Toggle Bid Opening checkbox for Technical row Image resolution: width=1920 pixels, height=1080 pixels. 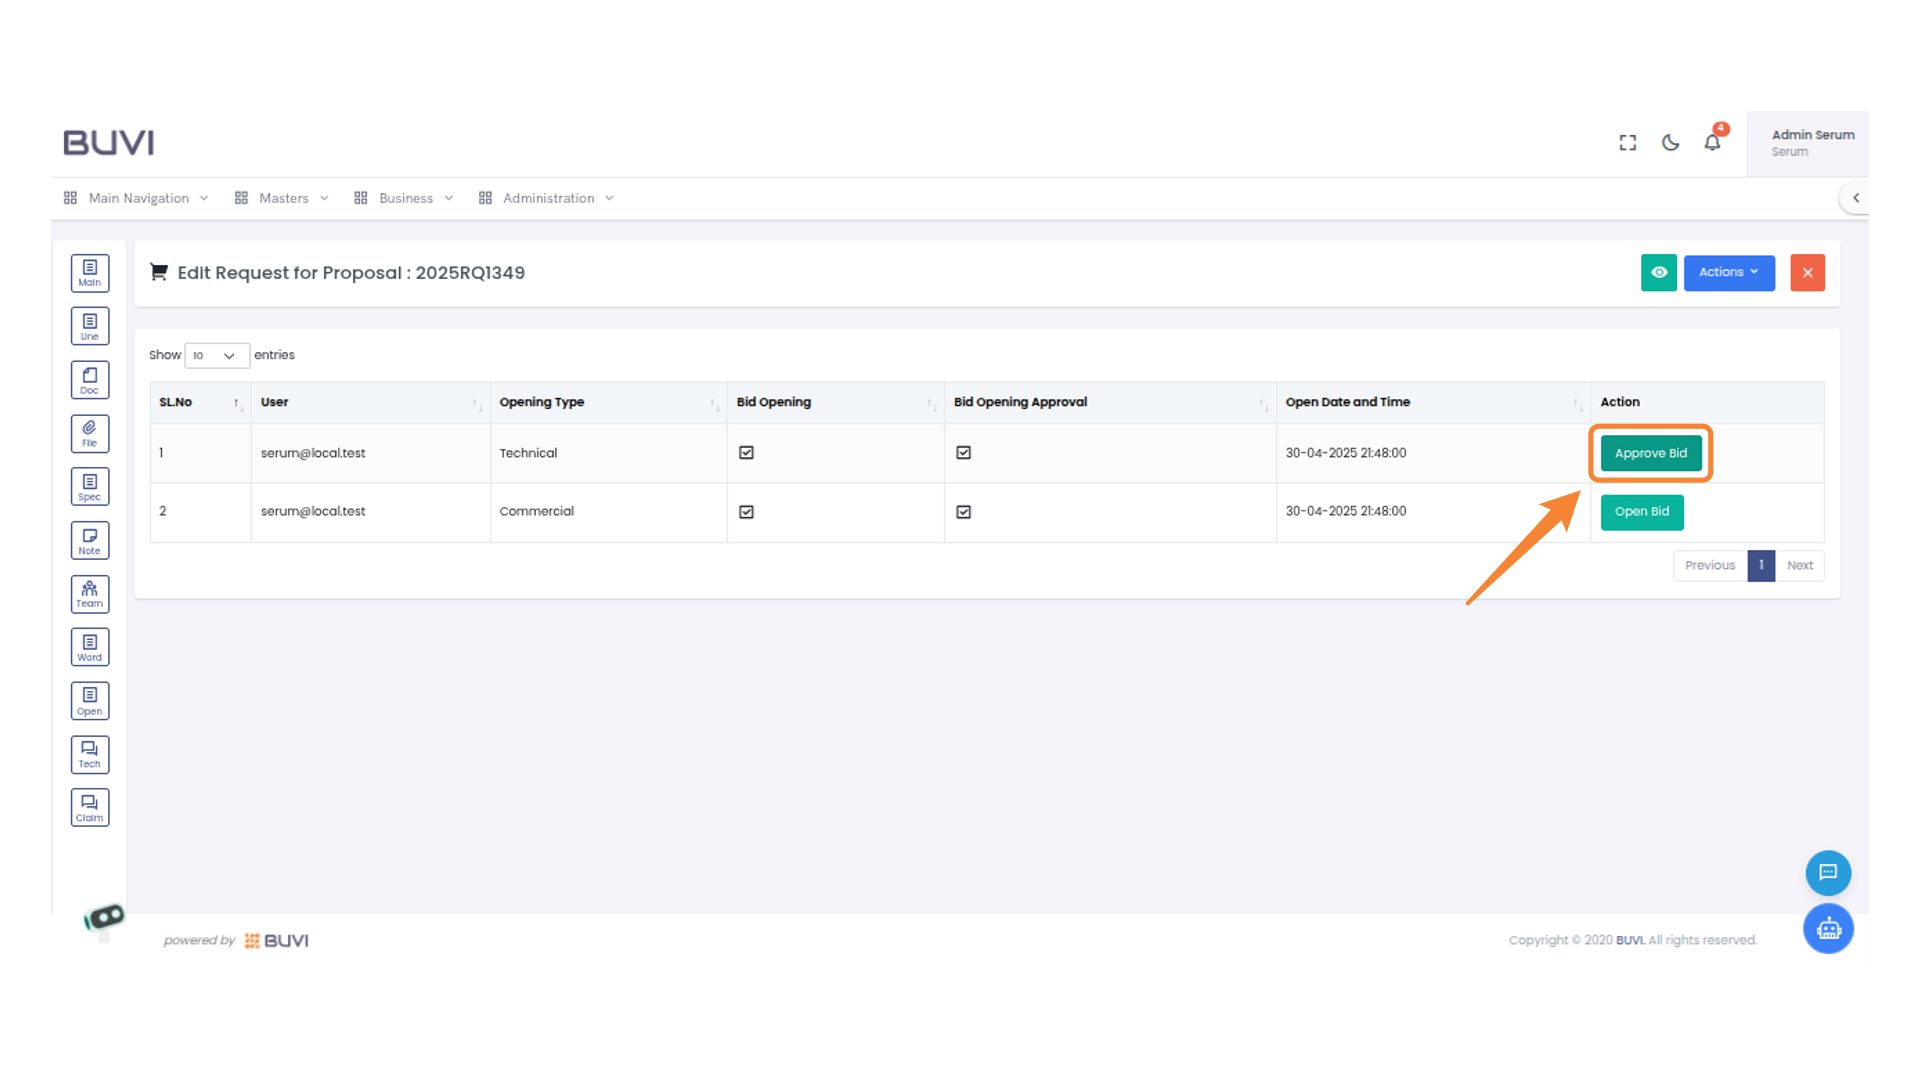tap(746, 453)
